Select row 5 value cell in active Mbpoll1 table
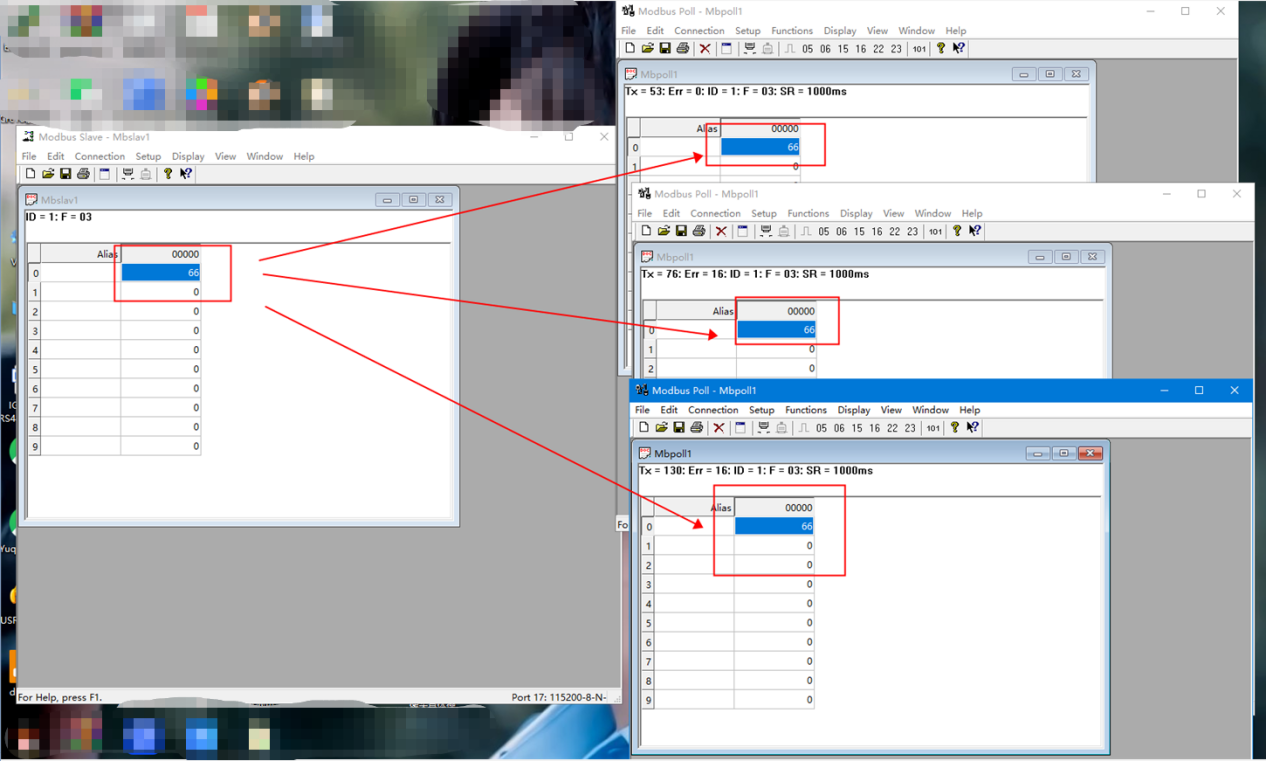Viewport: 1266px width, 761px height. [774, 623]
